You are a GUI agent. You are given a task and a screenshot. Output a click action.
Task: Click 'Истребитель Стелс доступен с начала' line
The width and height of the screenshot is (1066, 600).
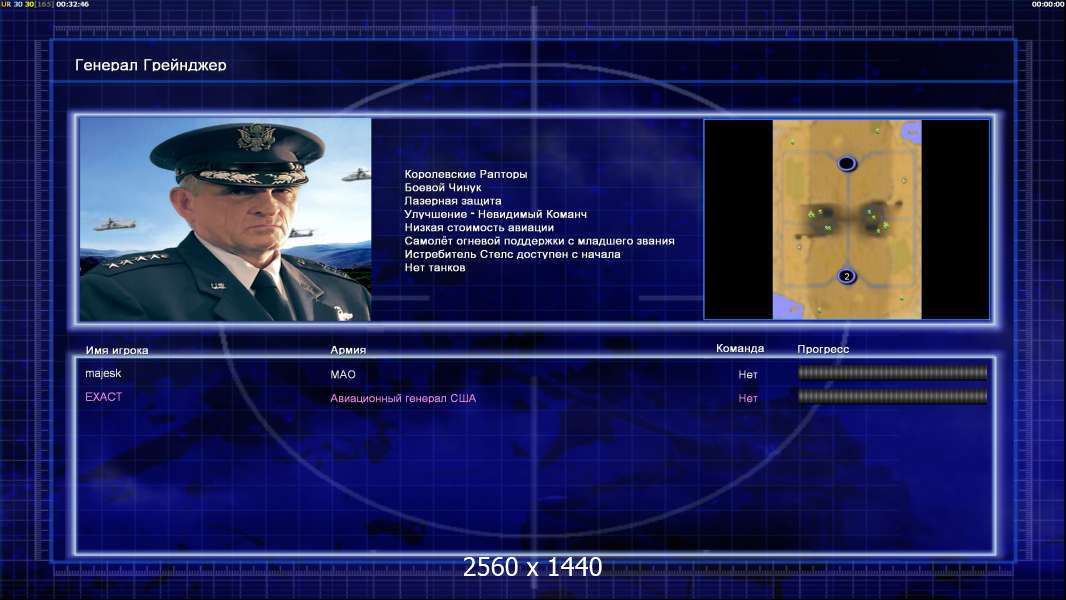point(513,254)
